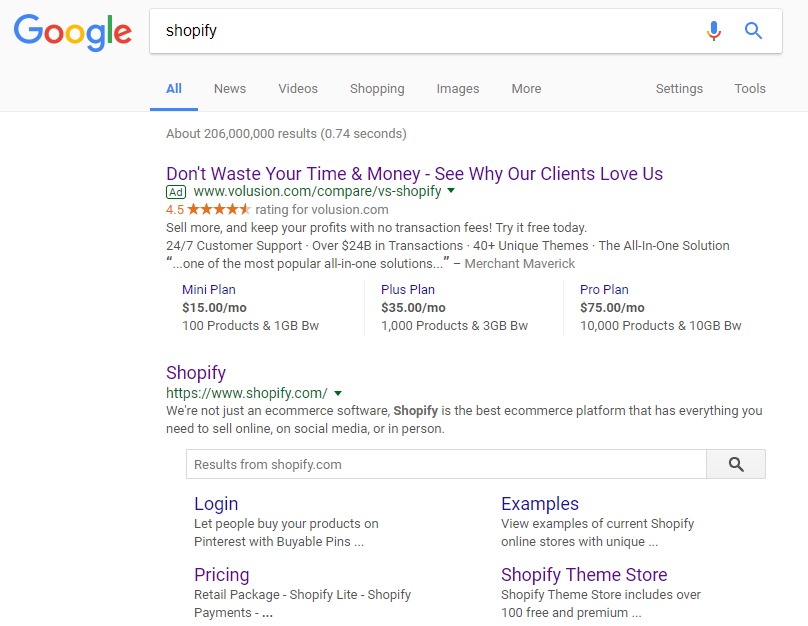This screenshot has height=626, width=808.
Task: Click the rating for volusion.com text
Action: click(x=322, y=210)
